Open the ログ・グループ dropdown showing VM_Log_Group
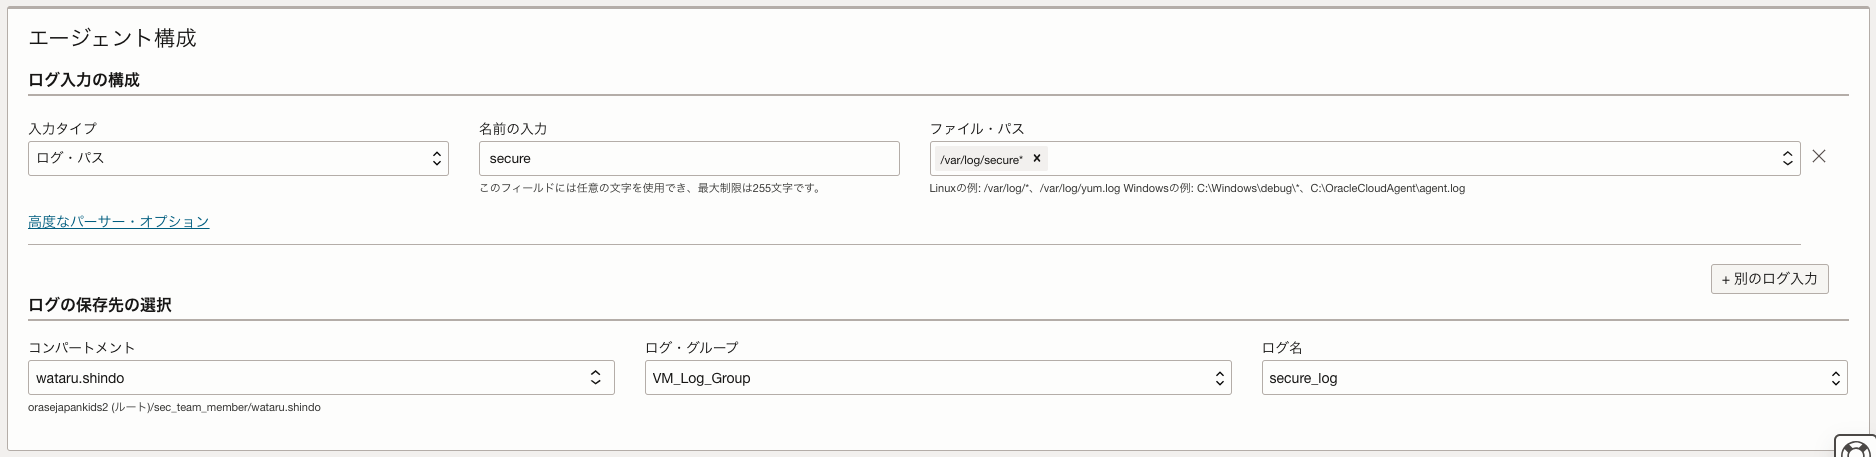This screenshot has width=1876, height=457. [x=938, y=378]
